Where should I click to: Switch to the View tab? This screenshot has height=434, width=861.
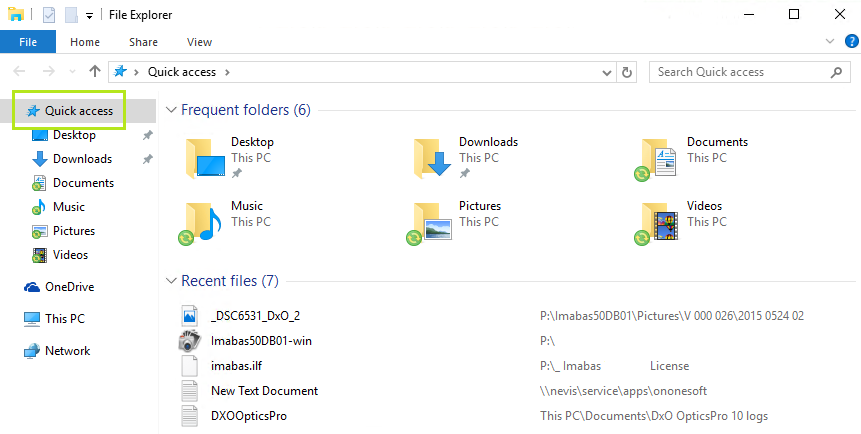[199, 42]
